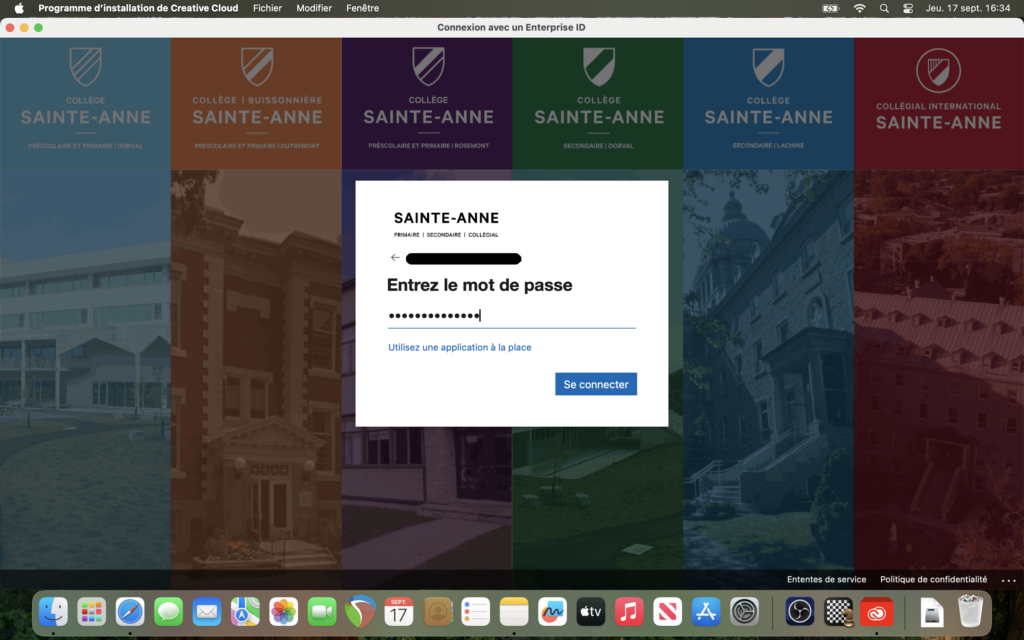Open Ententes de service link

click(826, 579)
